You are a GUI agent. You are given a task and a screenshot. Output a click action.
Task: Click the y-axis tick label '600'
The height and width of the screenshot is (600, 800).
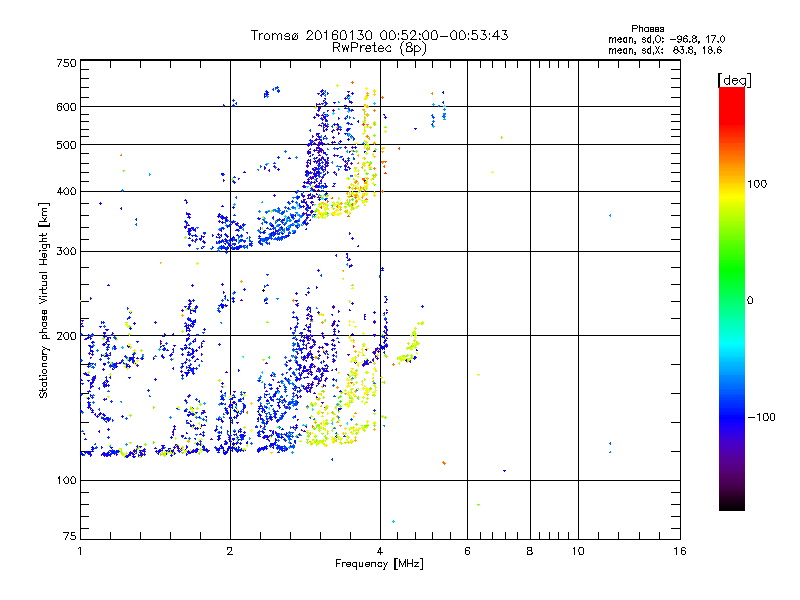tap(66, 107)
